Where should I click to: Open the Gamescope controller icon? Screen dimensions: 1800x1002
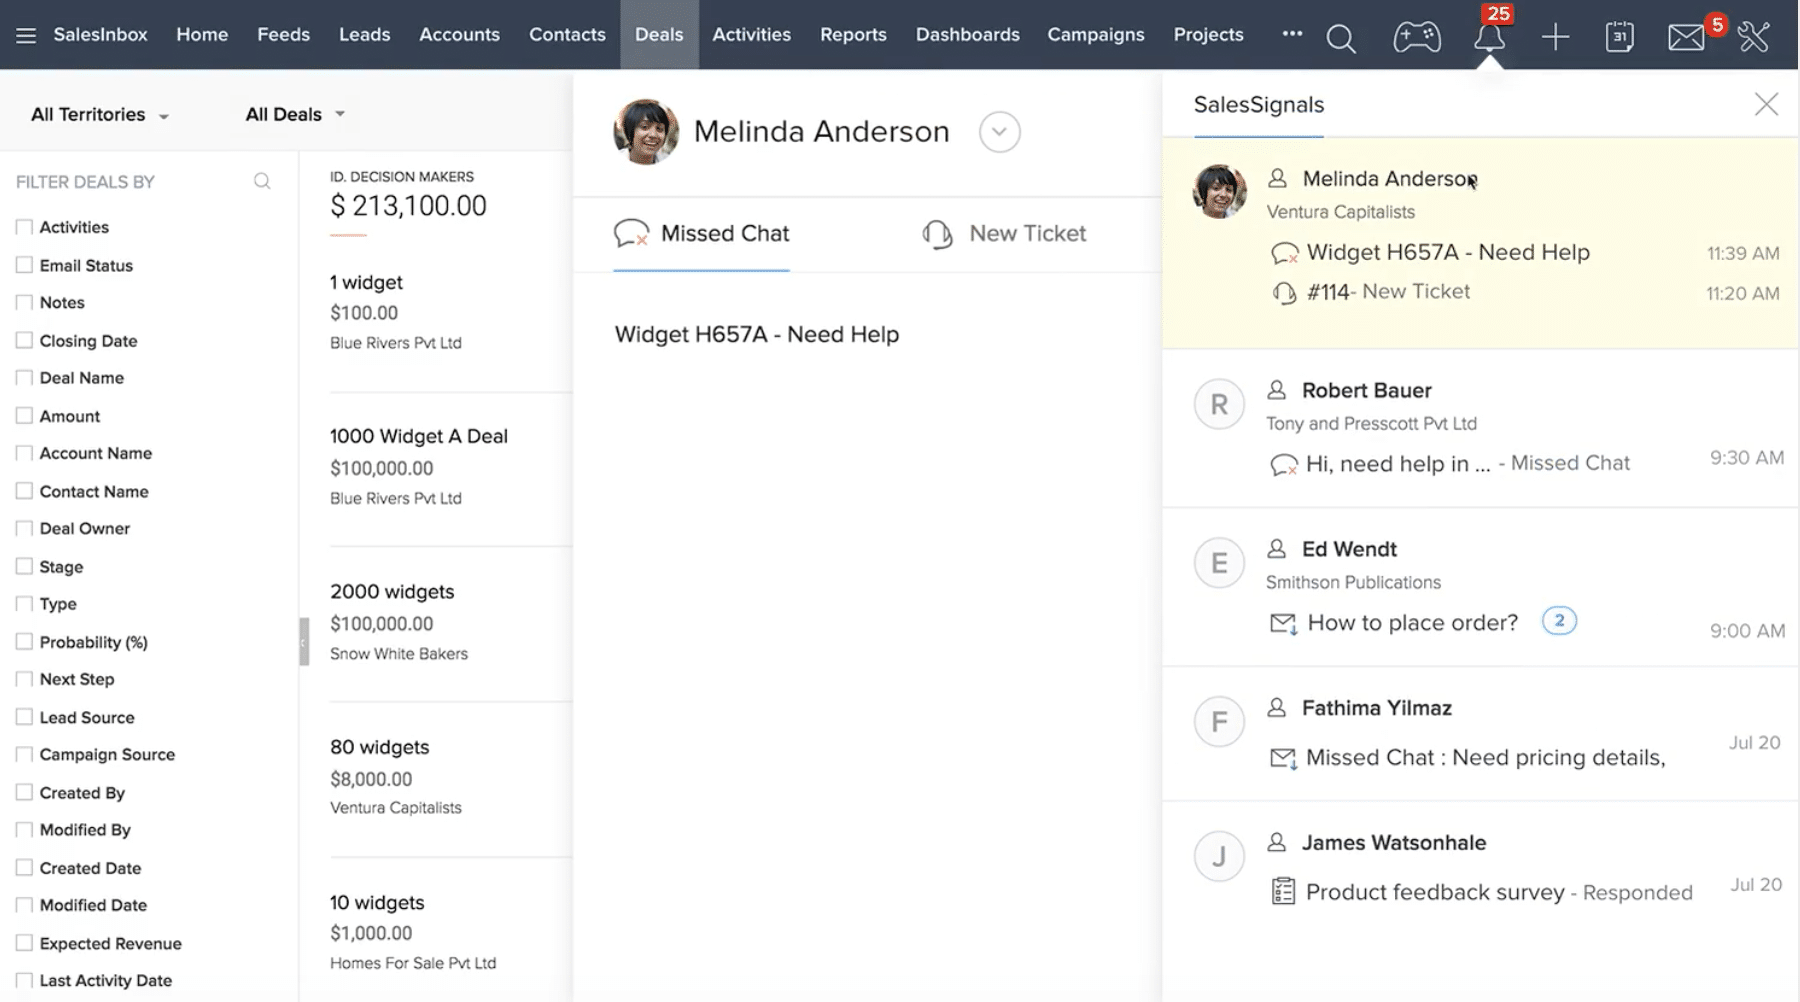pyautogui.click(x=1416, y=38)
